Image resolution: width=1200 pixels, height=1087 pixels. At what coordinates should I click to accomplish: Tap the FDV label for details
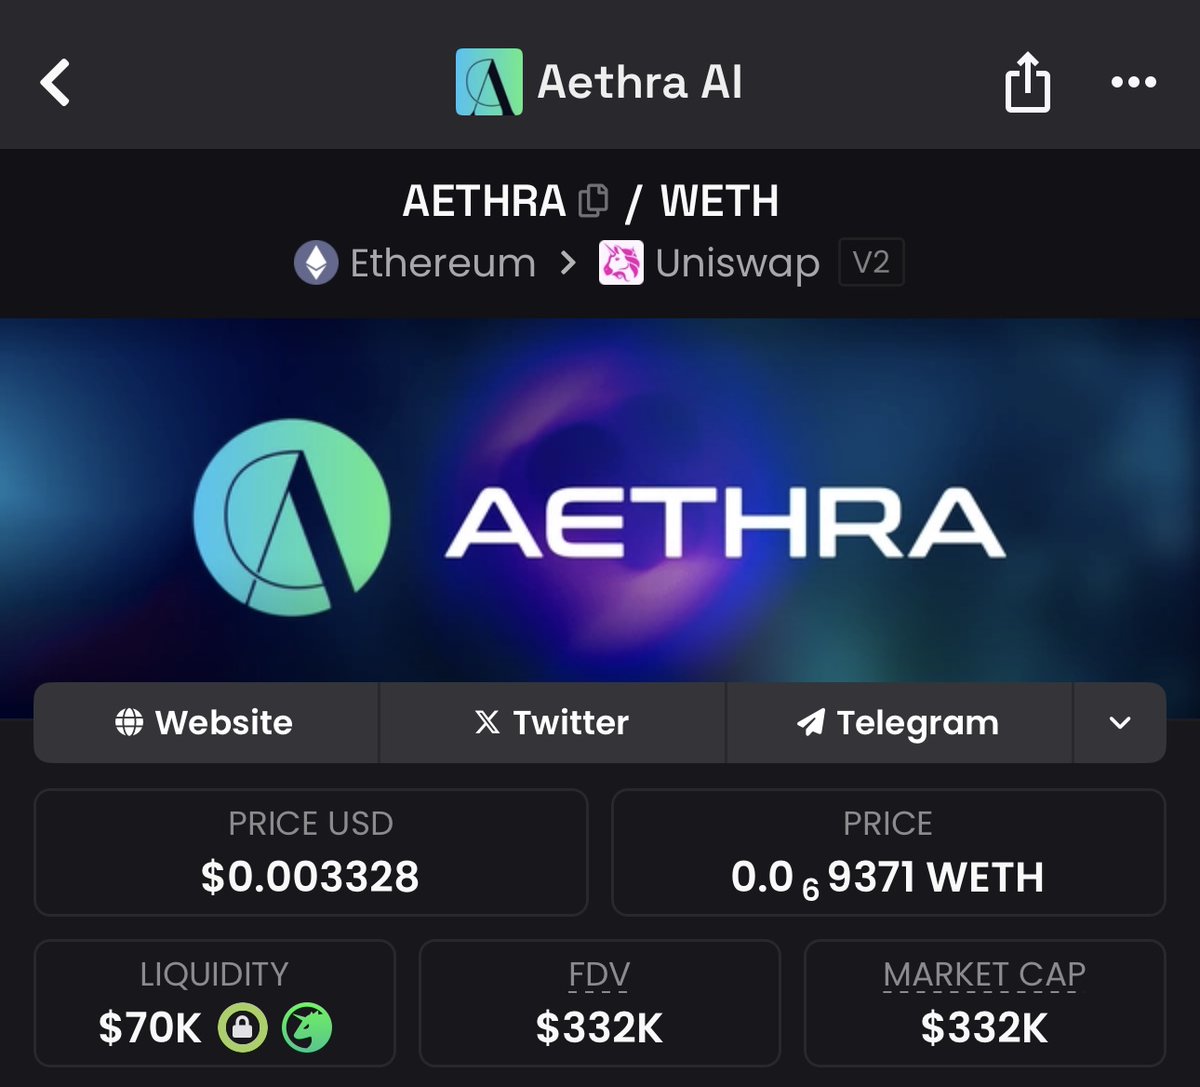[x=599, y=975]
